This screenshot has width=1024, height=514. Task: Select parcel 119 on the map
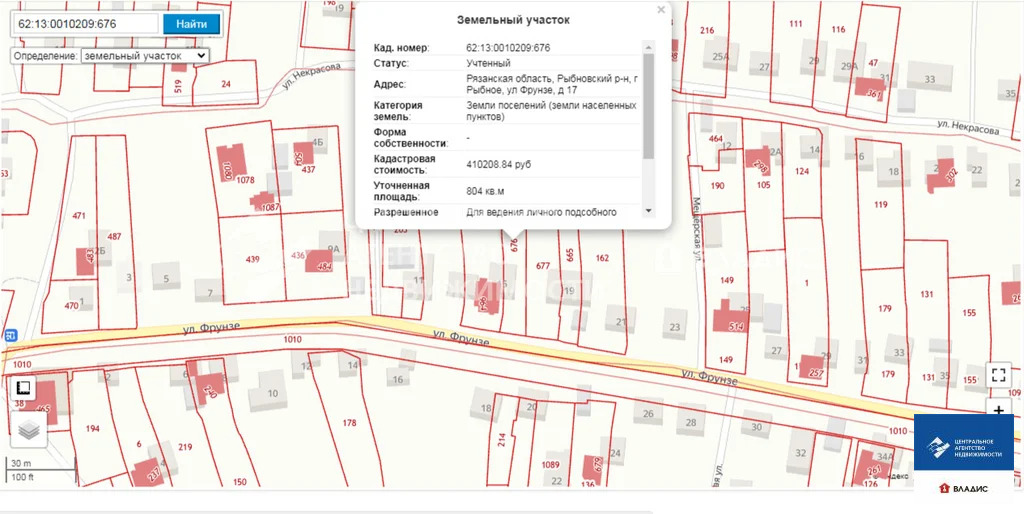(880, 205)
